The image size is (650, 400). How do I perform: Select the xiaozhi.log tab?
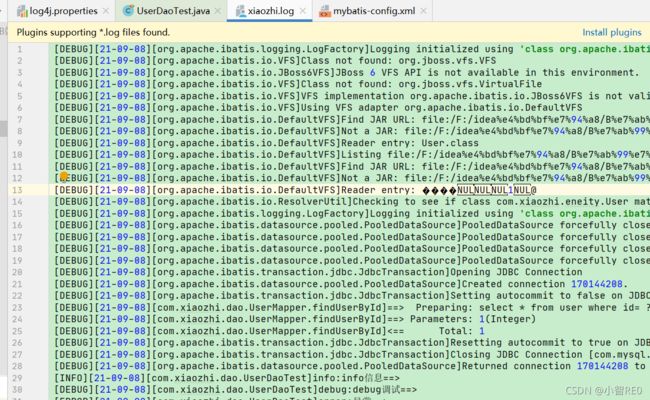[270, 11]
